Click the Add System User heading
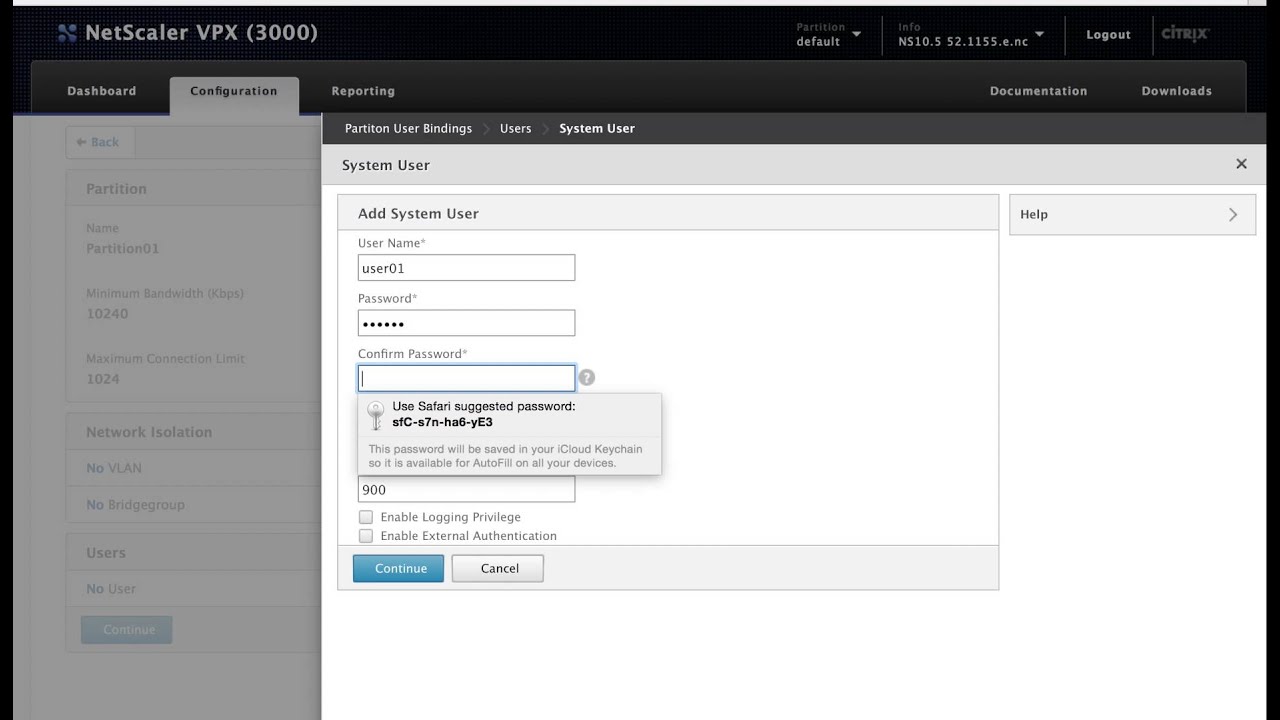1280x720 pixels. (418, 213)
